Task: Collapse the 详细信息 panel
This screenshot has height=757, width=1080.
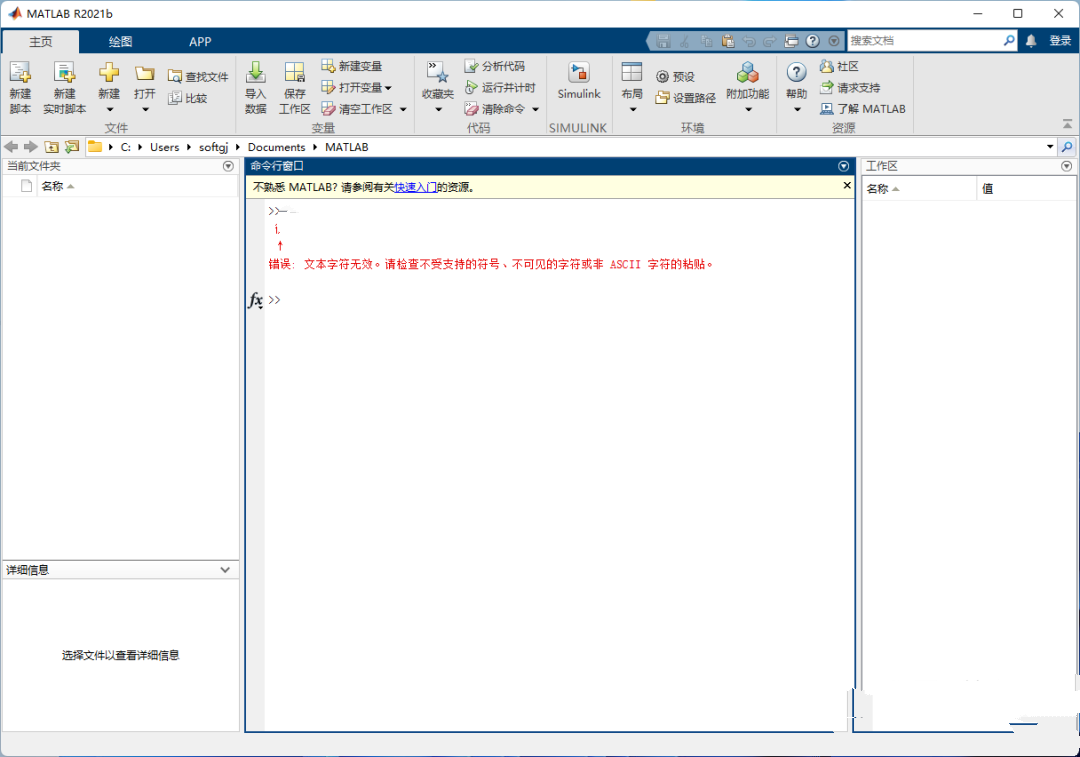Action: 225,570
